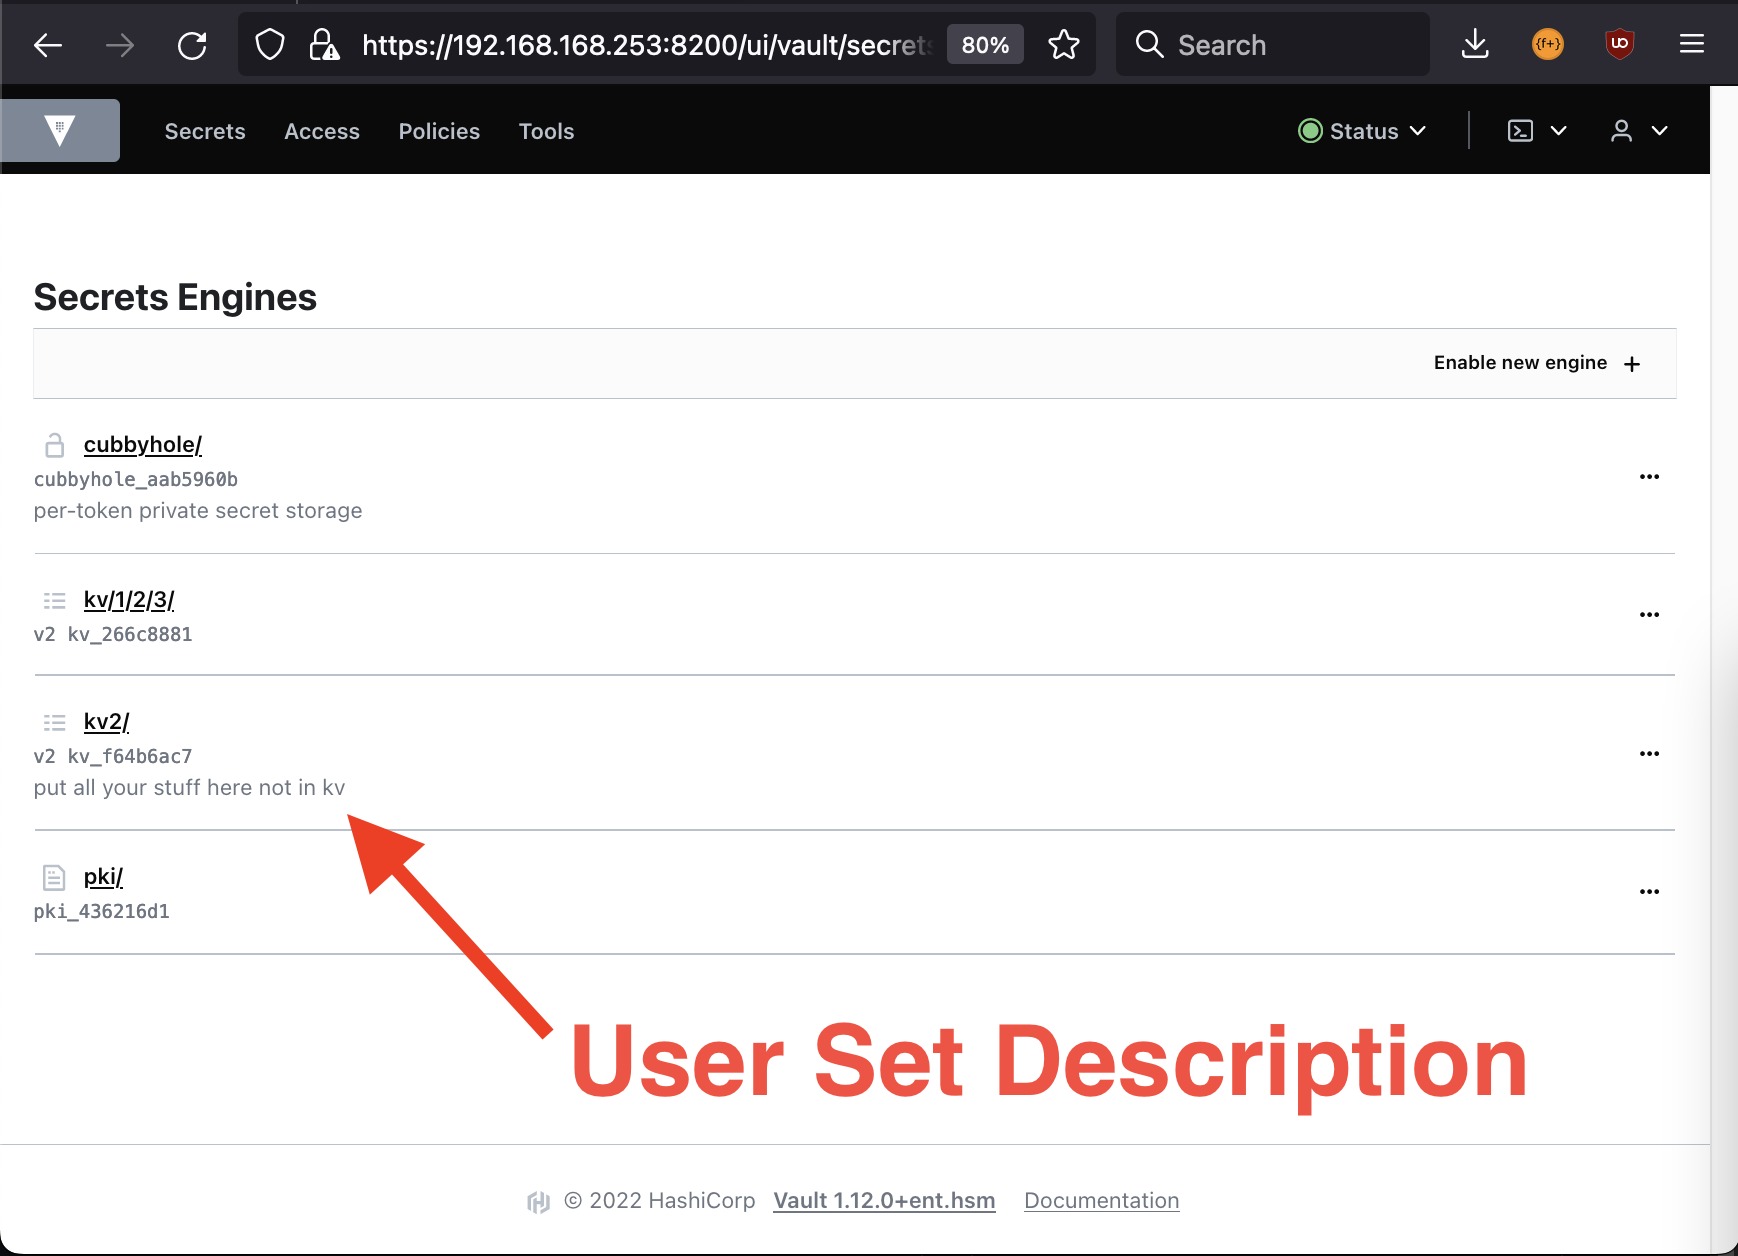Screen dimensions: 1738x1256
Task: Switch to the Access section
Action: [x=322, y=130]
